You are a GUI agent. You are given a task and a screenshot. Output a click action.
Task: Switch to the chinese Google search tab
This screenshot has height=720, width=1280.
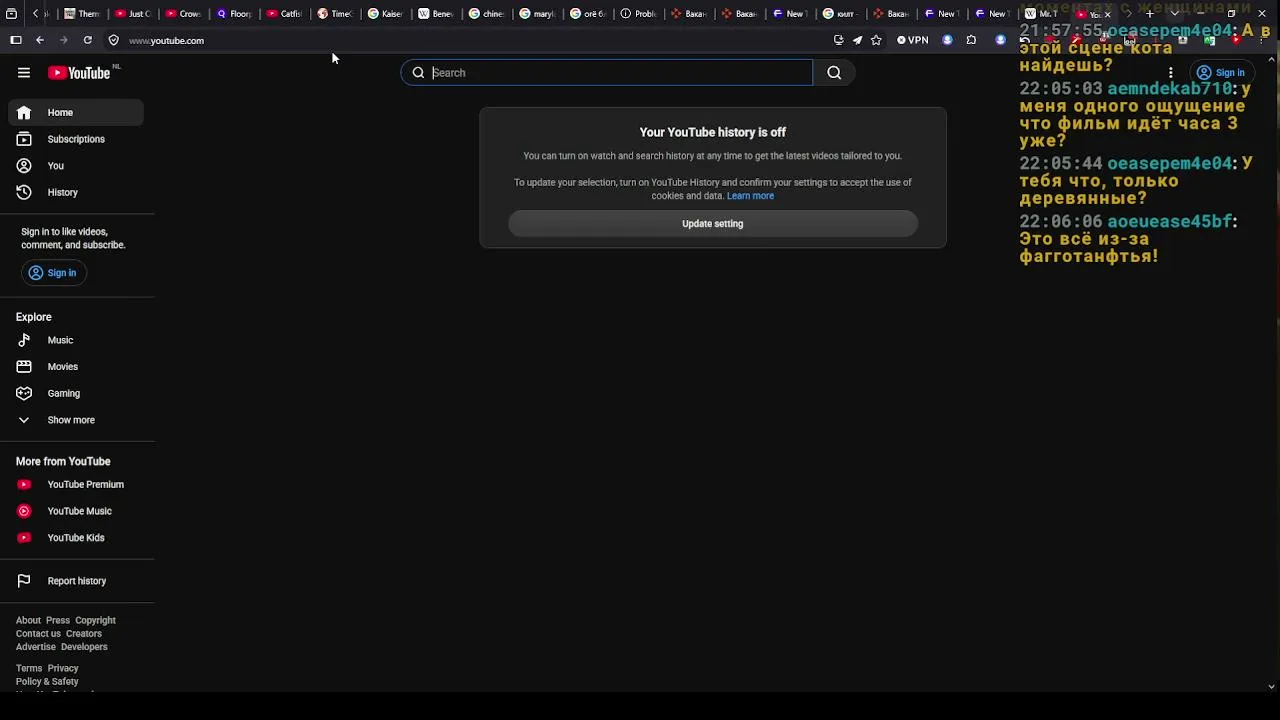point(488,14)
